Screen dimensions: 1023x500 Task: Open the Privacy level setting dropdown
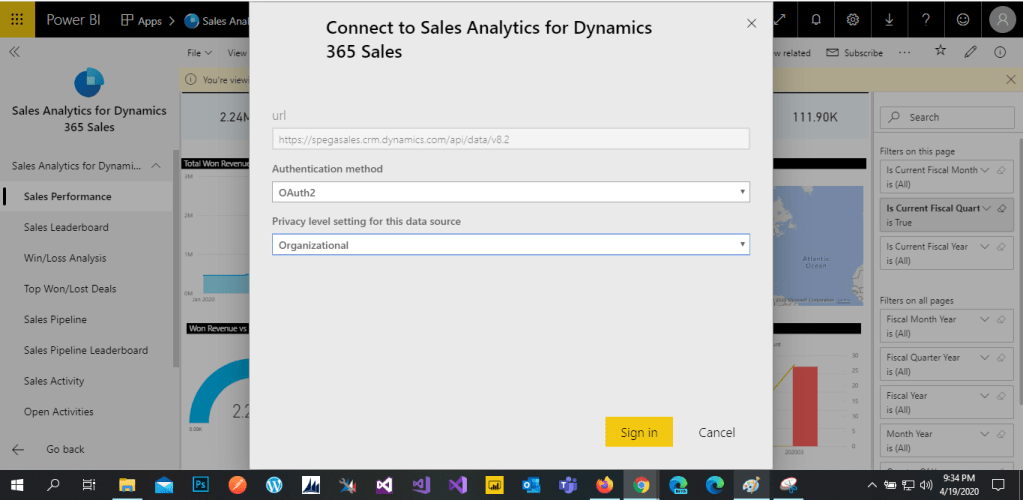tap(510, 244)
